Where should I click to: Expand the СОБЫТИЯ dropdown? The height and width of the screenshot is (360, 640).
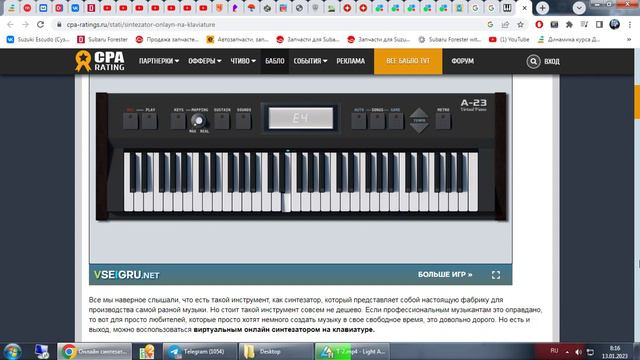point(310,61)
